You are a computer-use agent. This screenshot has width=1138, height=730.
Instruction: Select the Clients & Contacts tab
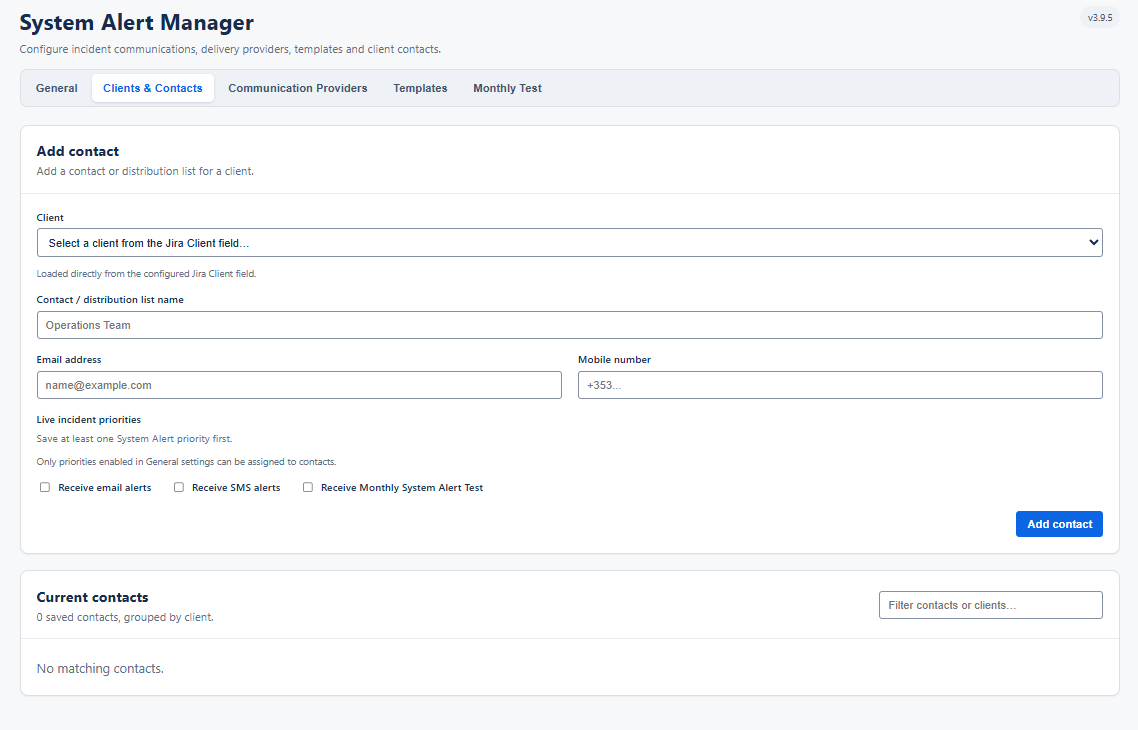pos(152,88)
